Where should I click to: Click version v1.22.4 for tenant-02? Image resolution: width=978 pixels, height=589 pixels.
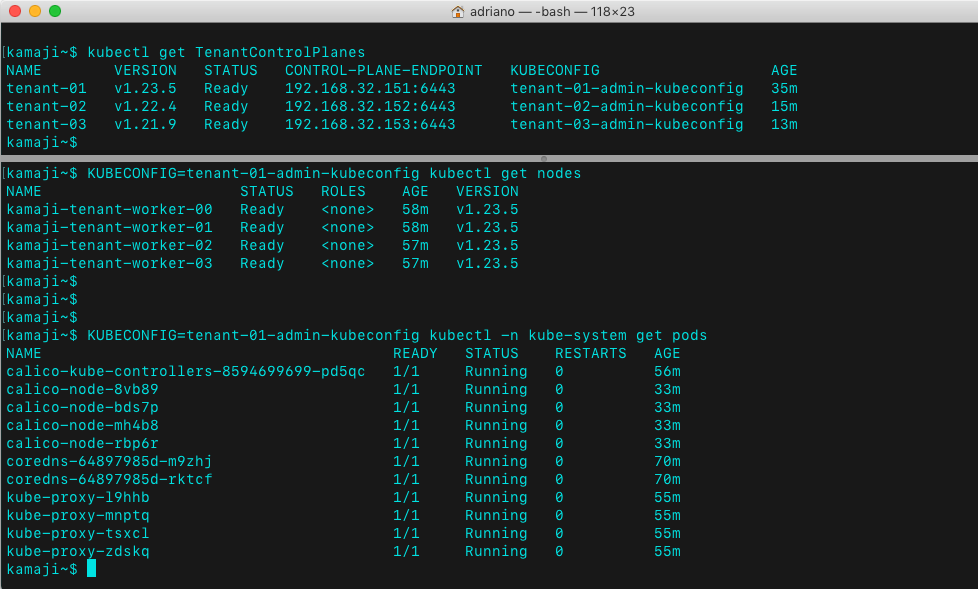(145, 107)
